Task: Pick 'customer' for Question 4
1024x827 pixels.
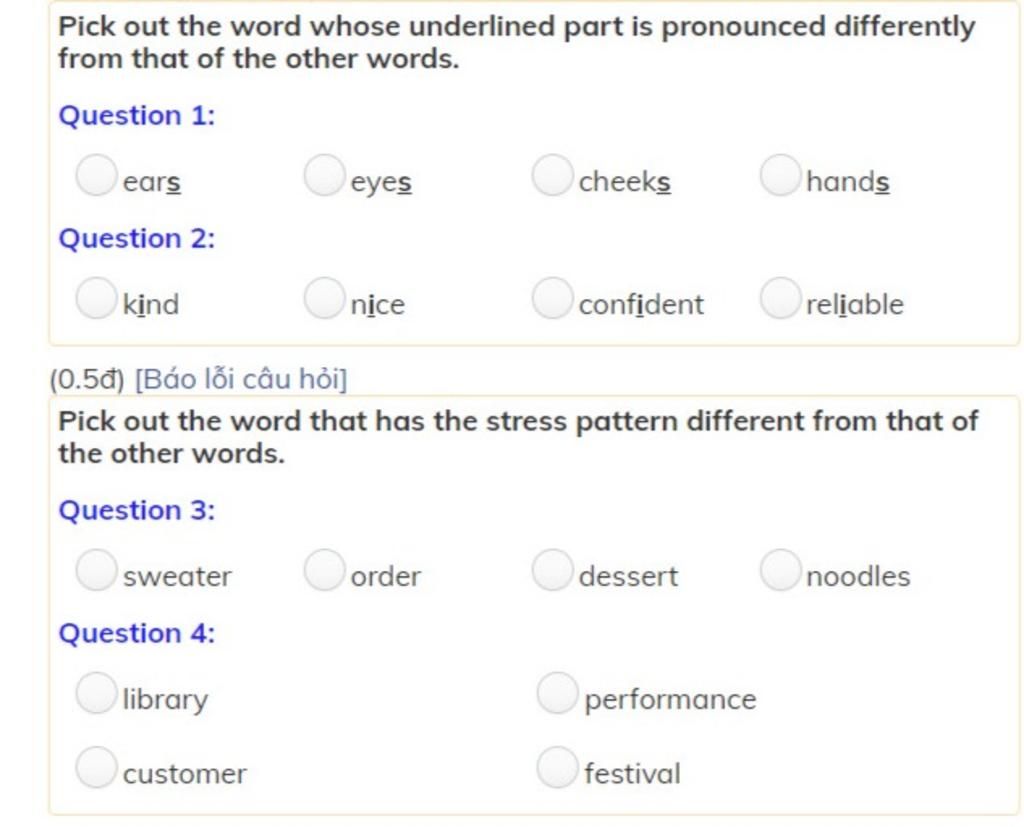Action: [97, 768]
